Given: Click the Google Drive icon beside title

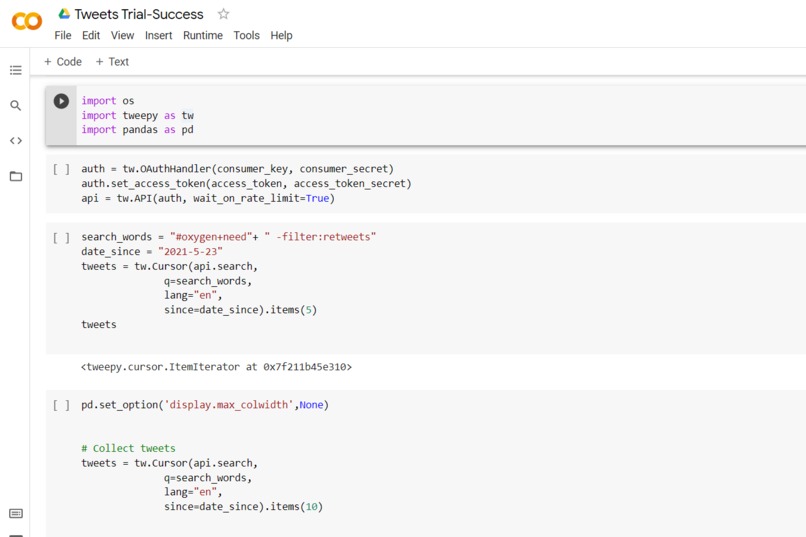Looking at the screenshot, I should point(64,14).
